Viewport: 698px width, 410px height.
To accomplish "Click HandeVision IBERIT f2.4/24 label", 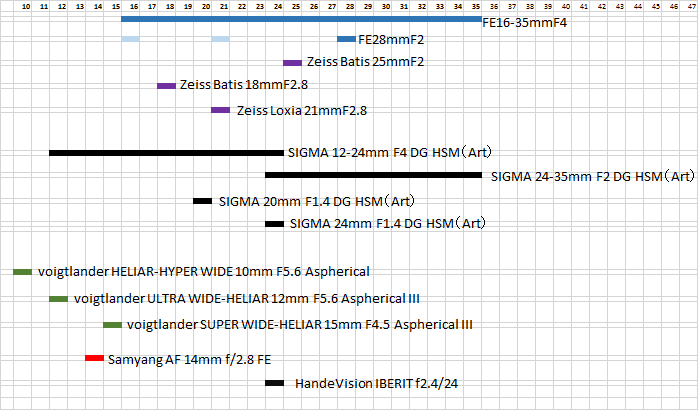I will click(377, 383).
